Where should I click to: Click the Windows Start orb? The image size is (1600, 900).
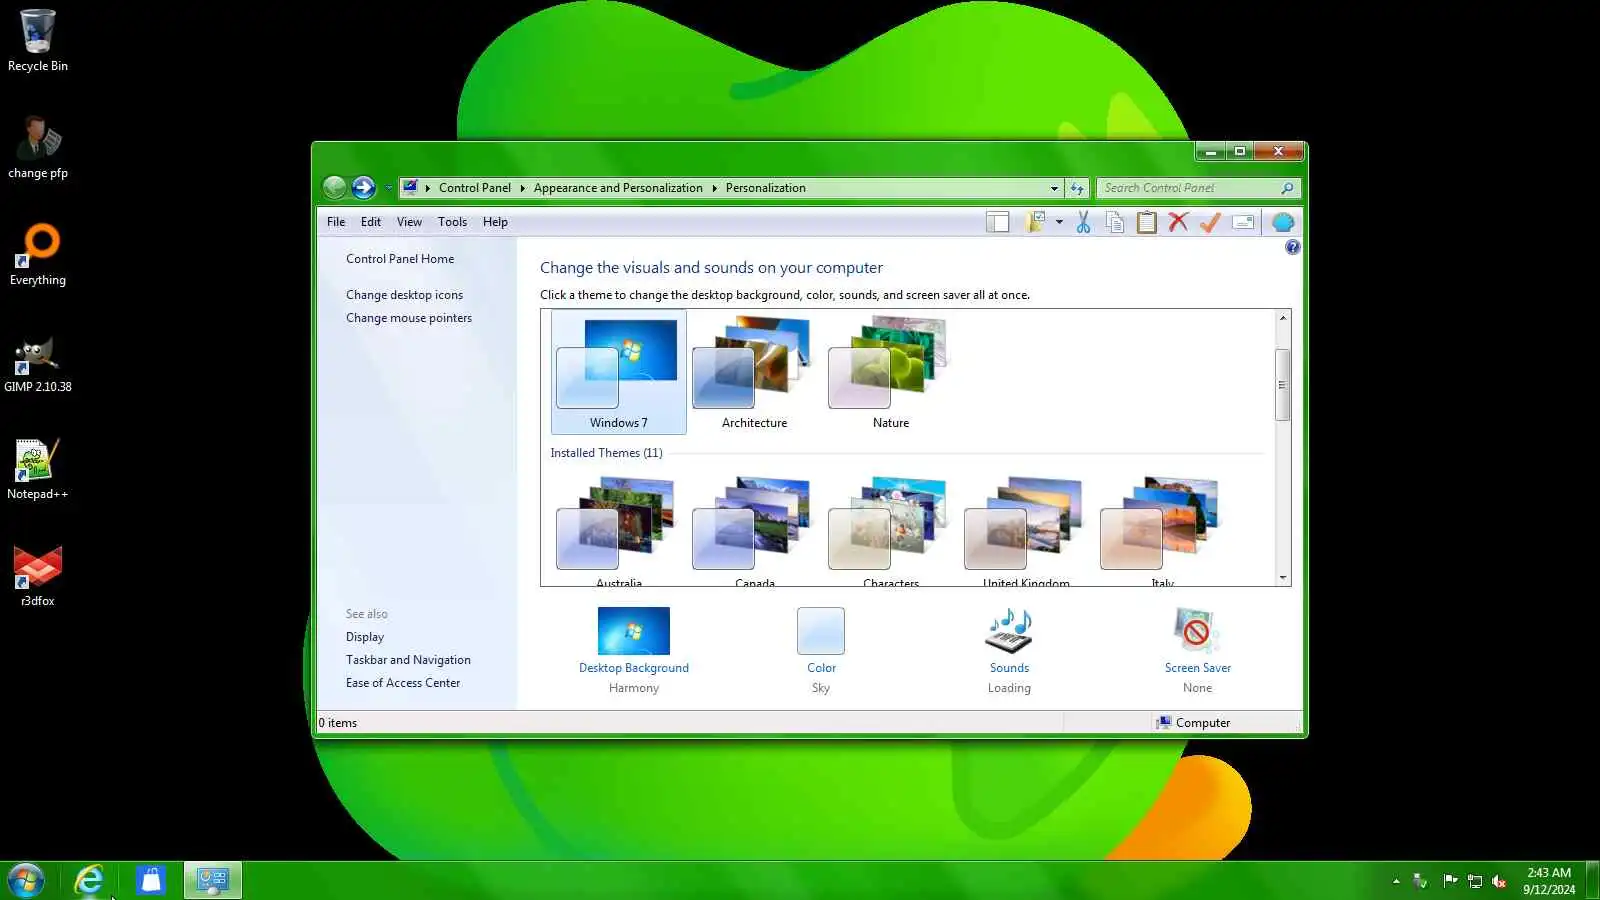click(x=25, y=881)
